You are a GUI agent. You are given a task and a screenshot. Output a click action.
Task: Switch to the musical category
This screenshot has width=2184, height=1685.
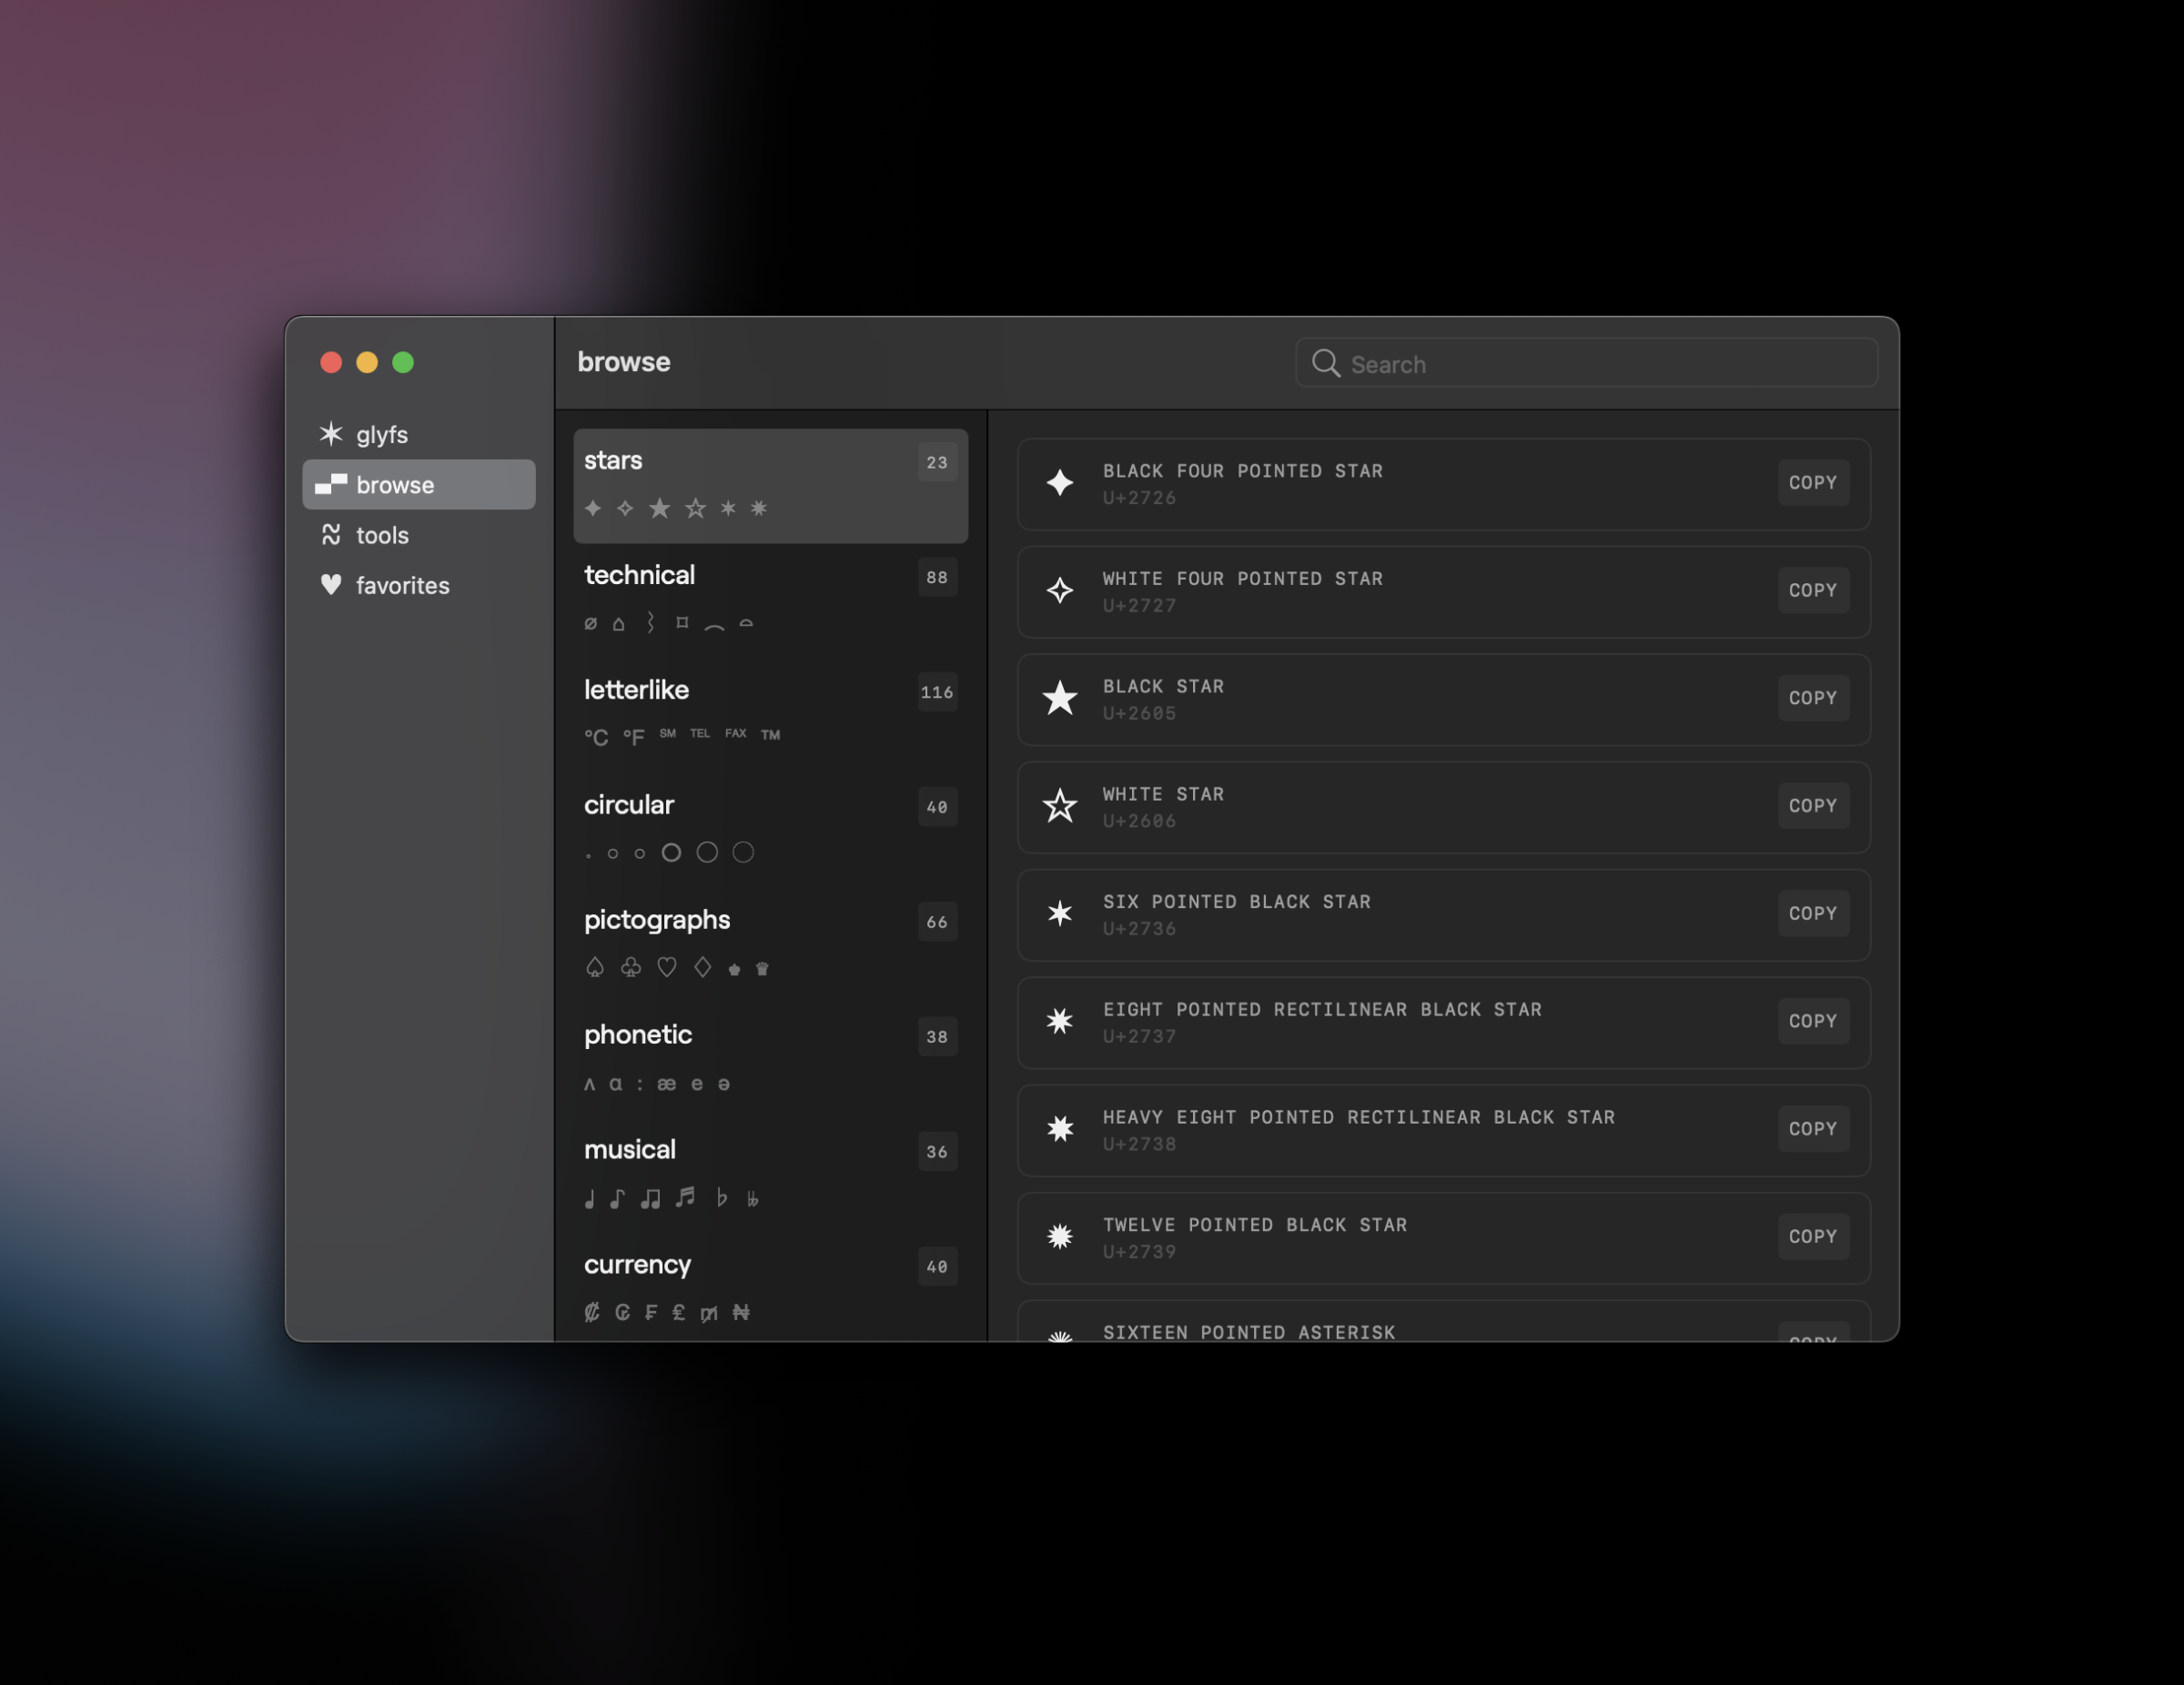(769, 1173)
